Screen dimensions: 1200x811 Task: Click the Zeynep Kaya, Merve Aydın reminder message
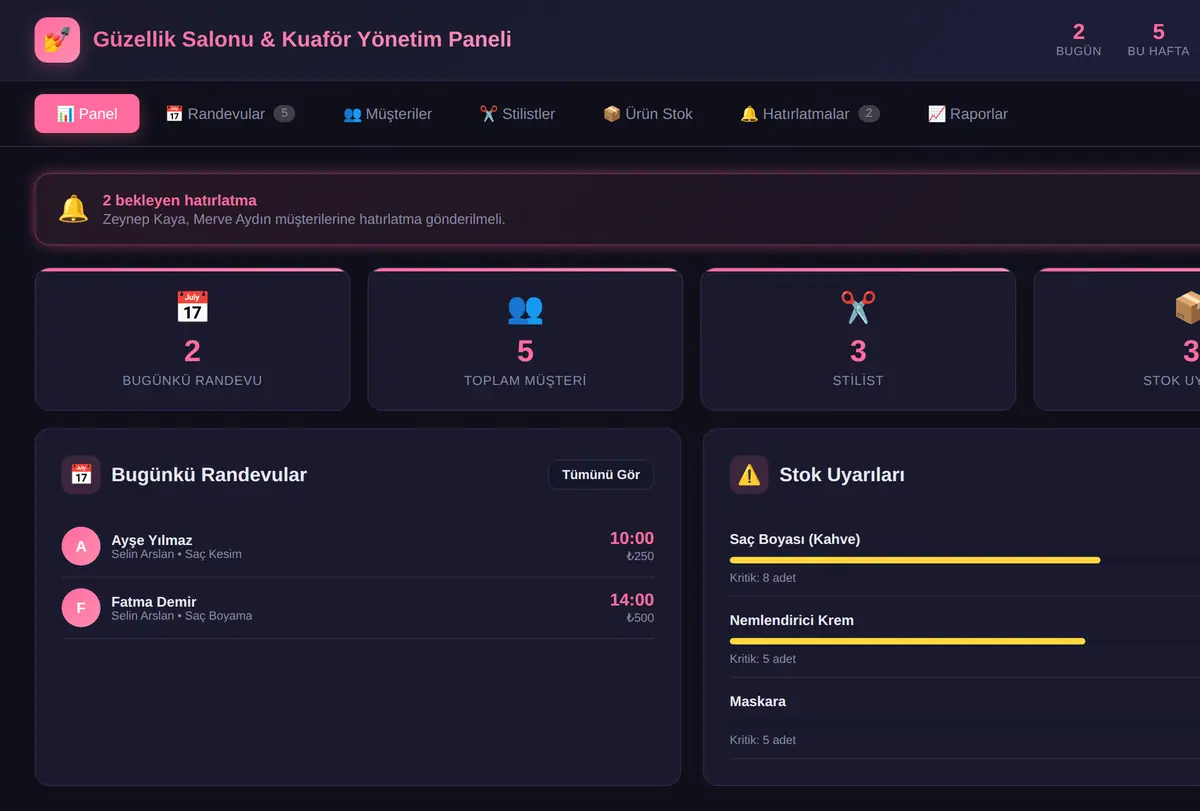click(x=304, y=219)
